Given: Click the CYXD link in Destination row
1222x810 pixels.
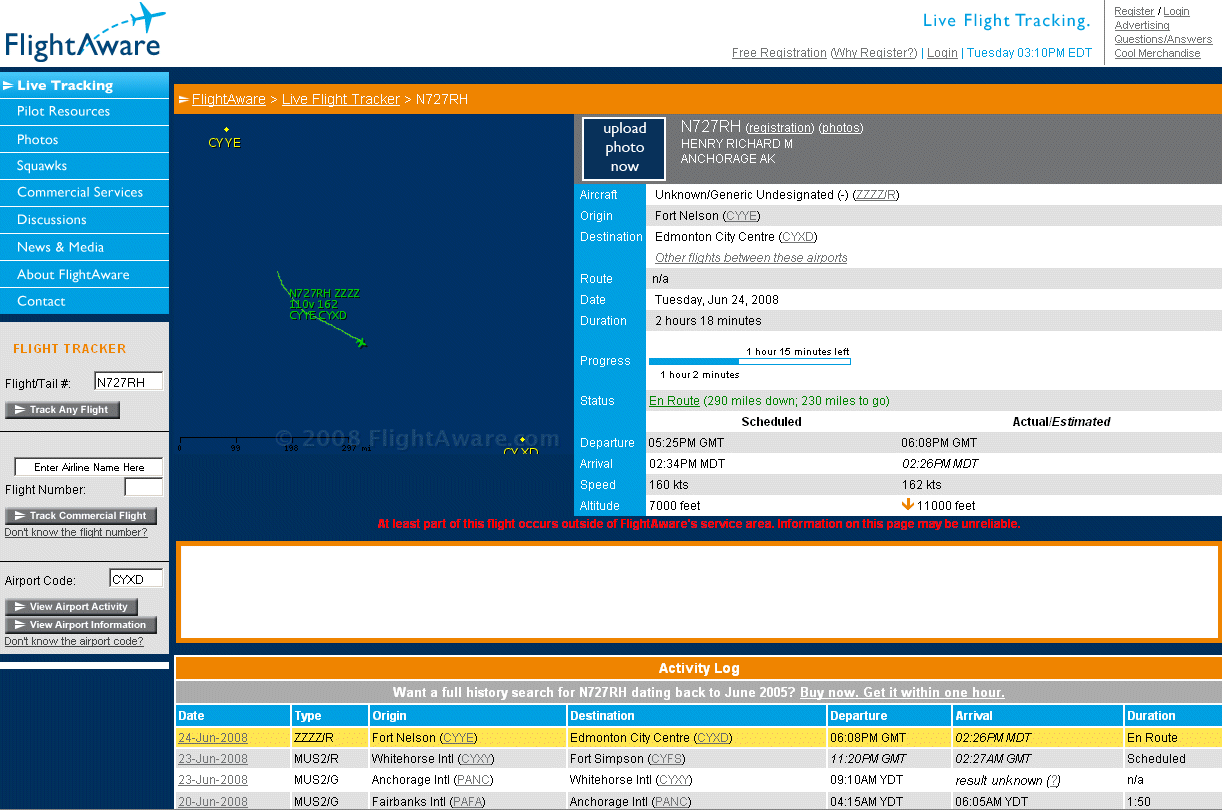Looking at the screenshot, I should 798,237.
